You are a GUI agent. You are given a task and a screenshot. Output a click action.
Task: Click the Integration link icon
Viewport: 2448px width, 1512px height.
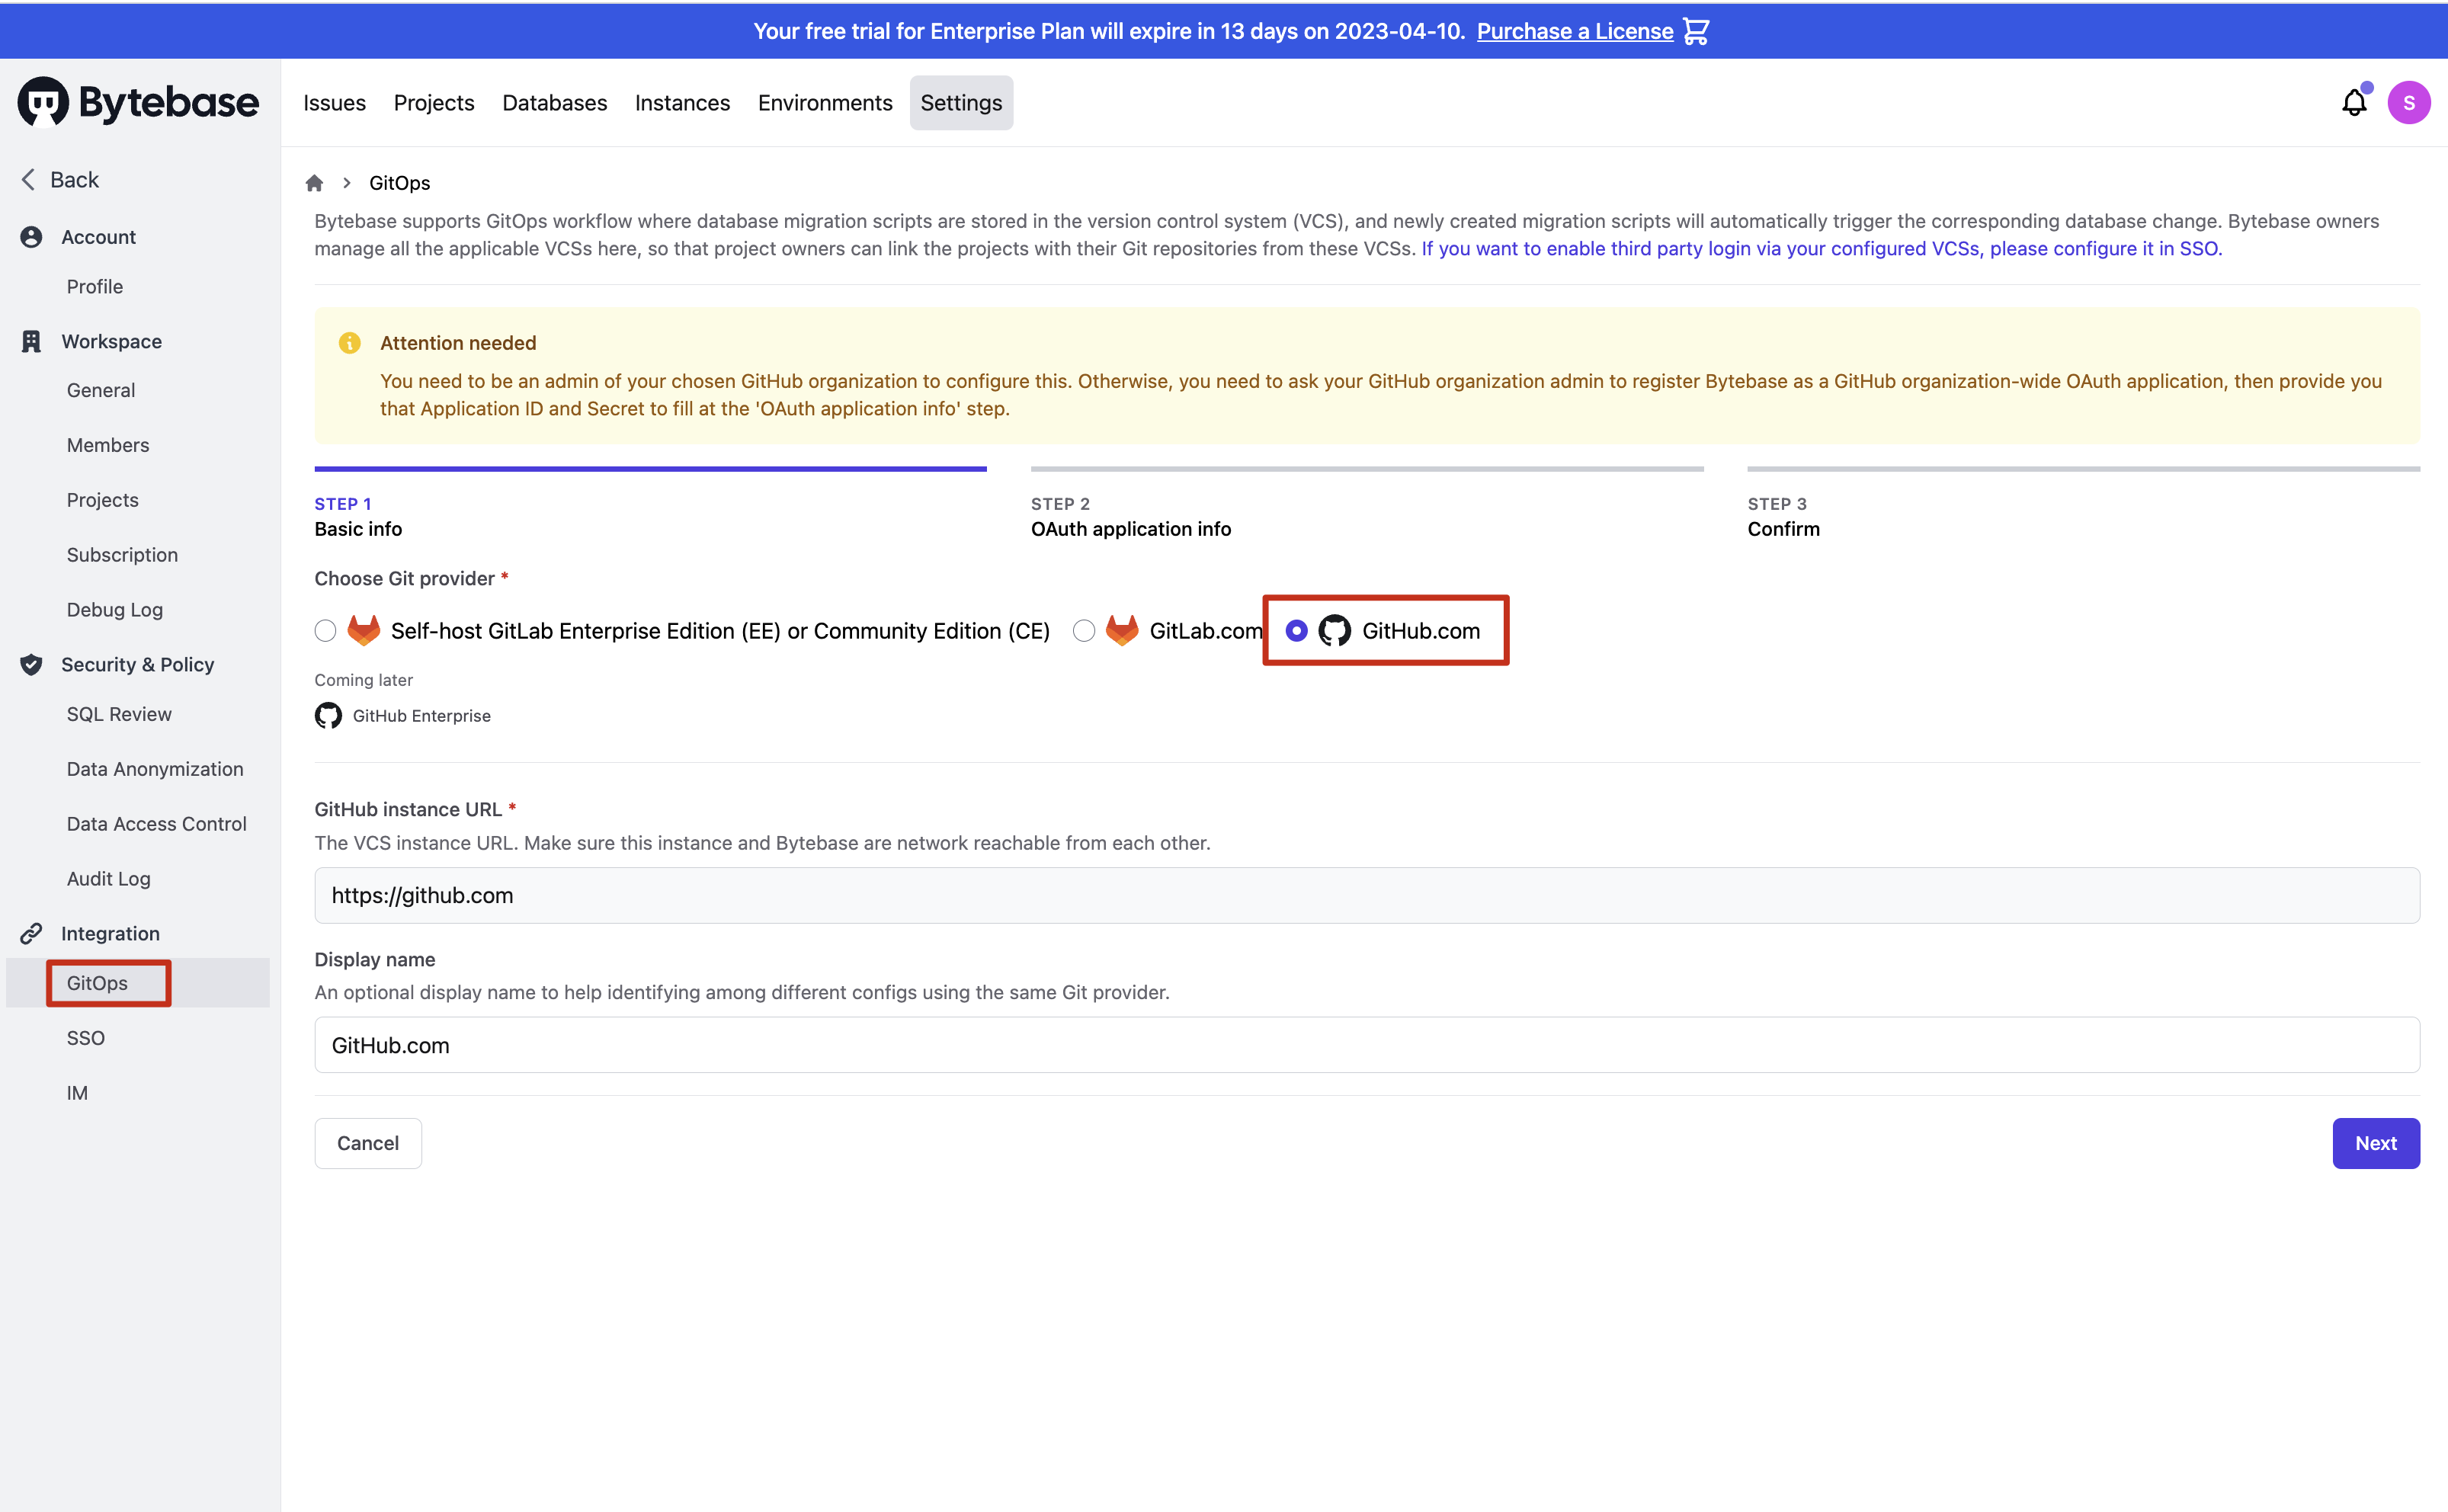[x=31, y=933]
